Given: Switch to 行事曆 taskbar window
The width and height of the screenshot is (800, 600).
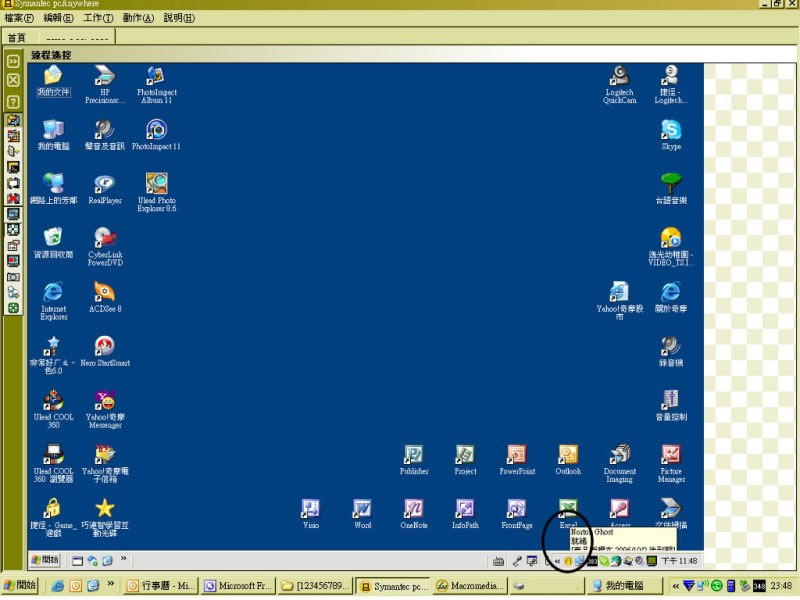Looking at the screenshot, I should coord(161,586).
